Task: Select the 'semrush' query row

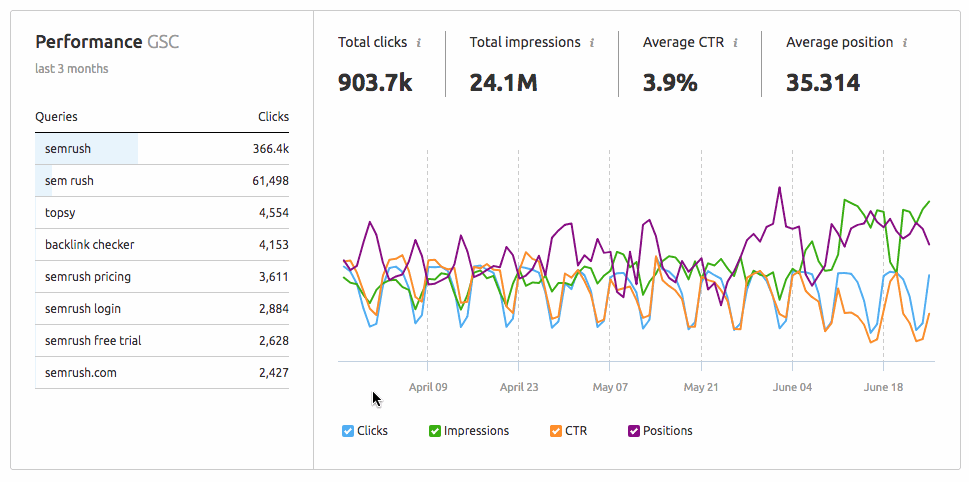Action: [162, 149]
